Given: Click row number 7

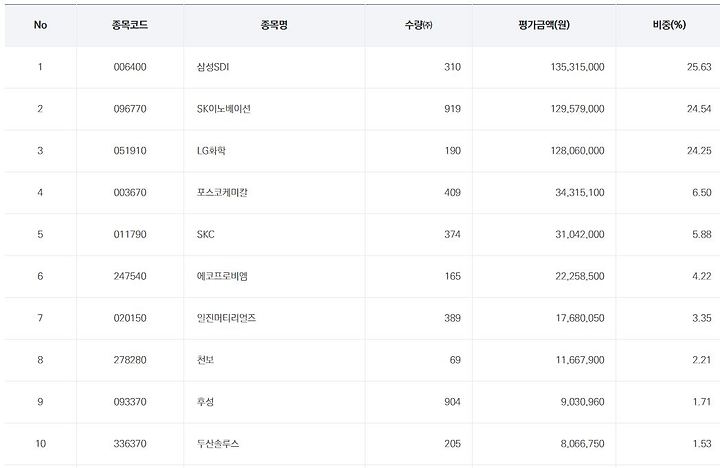Looking at the screenshot, I should [40, 318].
